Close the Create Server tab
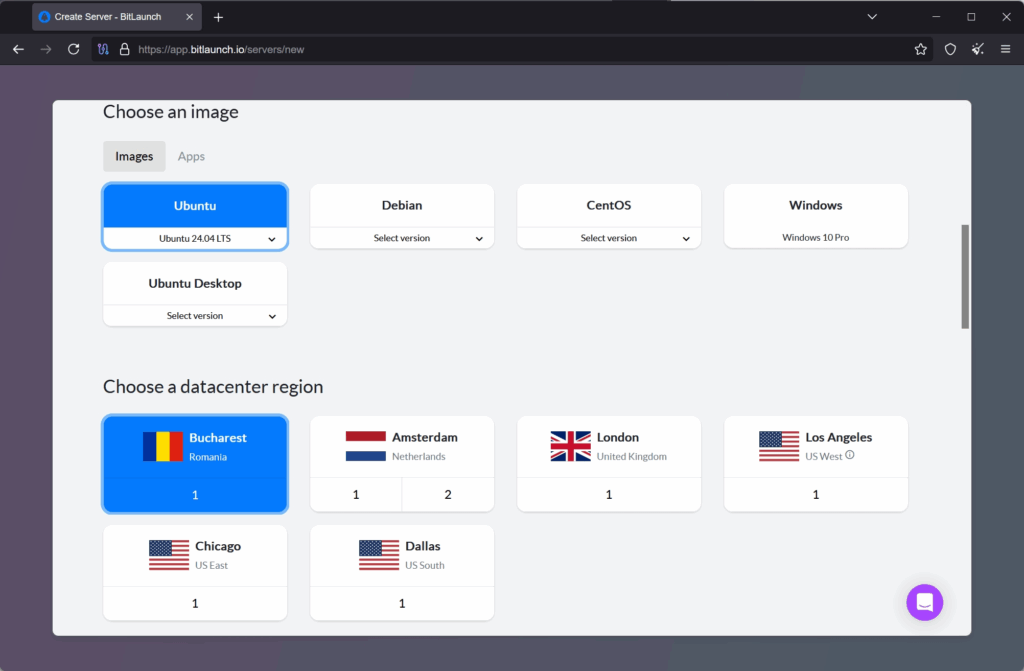Image resolution: width=1024 pixels, height=671 pixels. (x=189, y=17)
